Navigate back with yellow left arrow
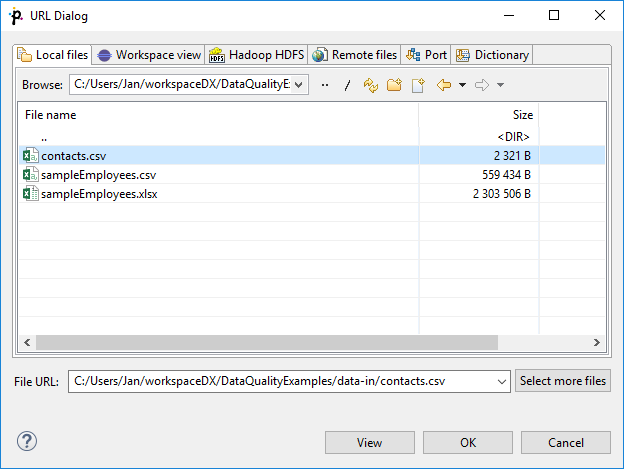 (444, 85)
